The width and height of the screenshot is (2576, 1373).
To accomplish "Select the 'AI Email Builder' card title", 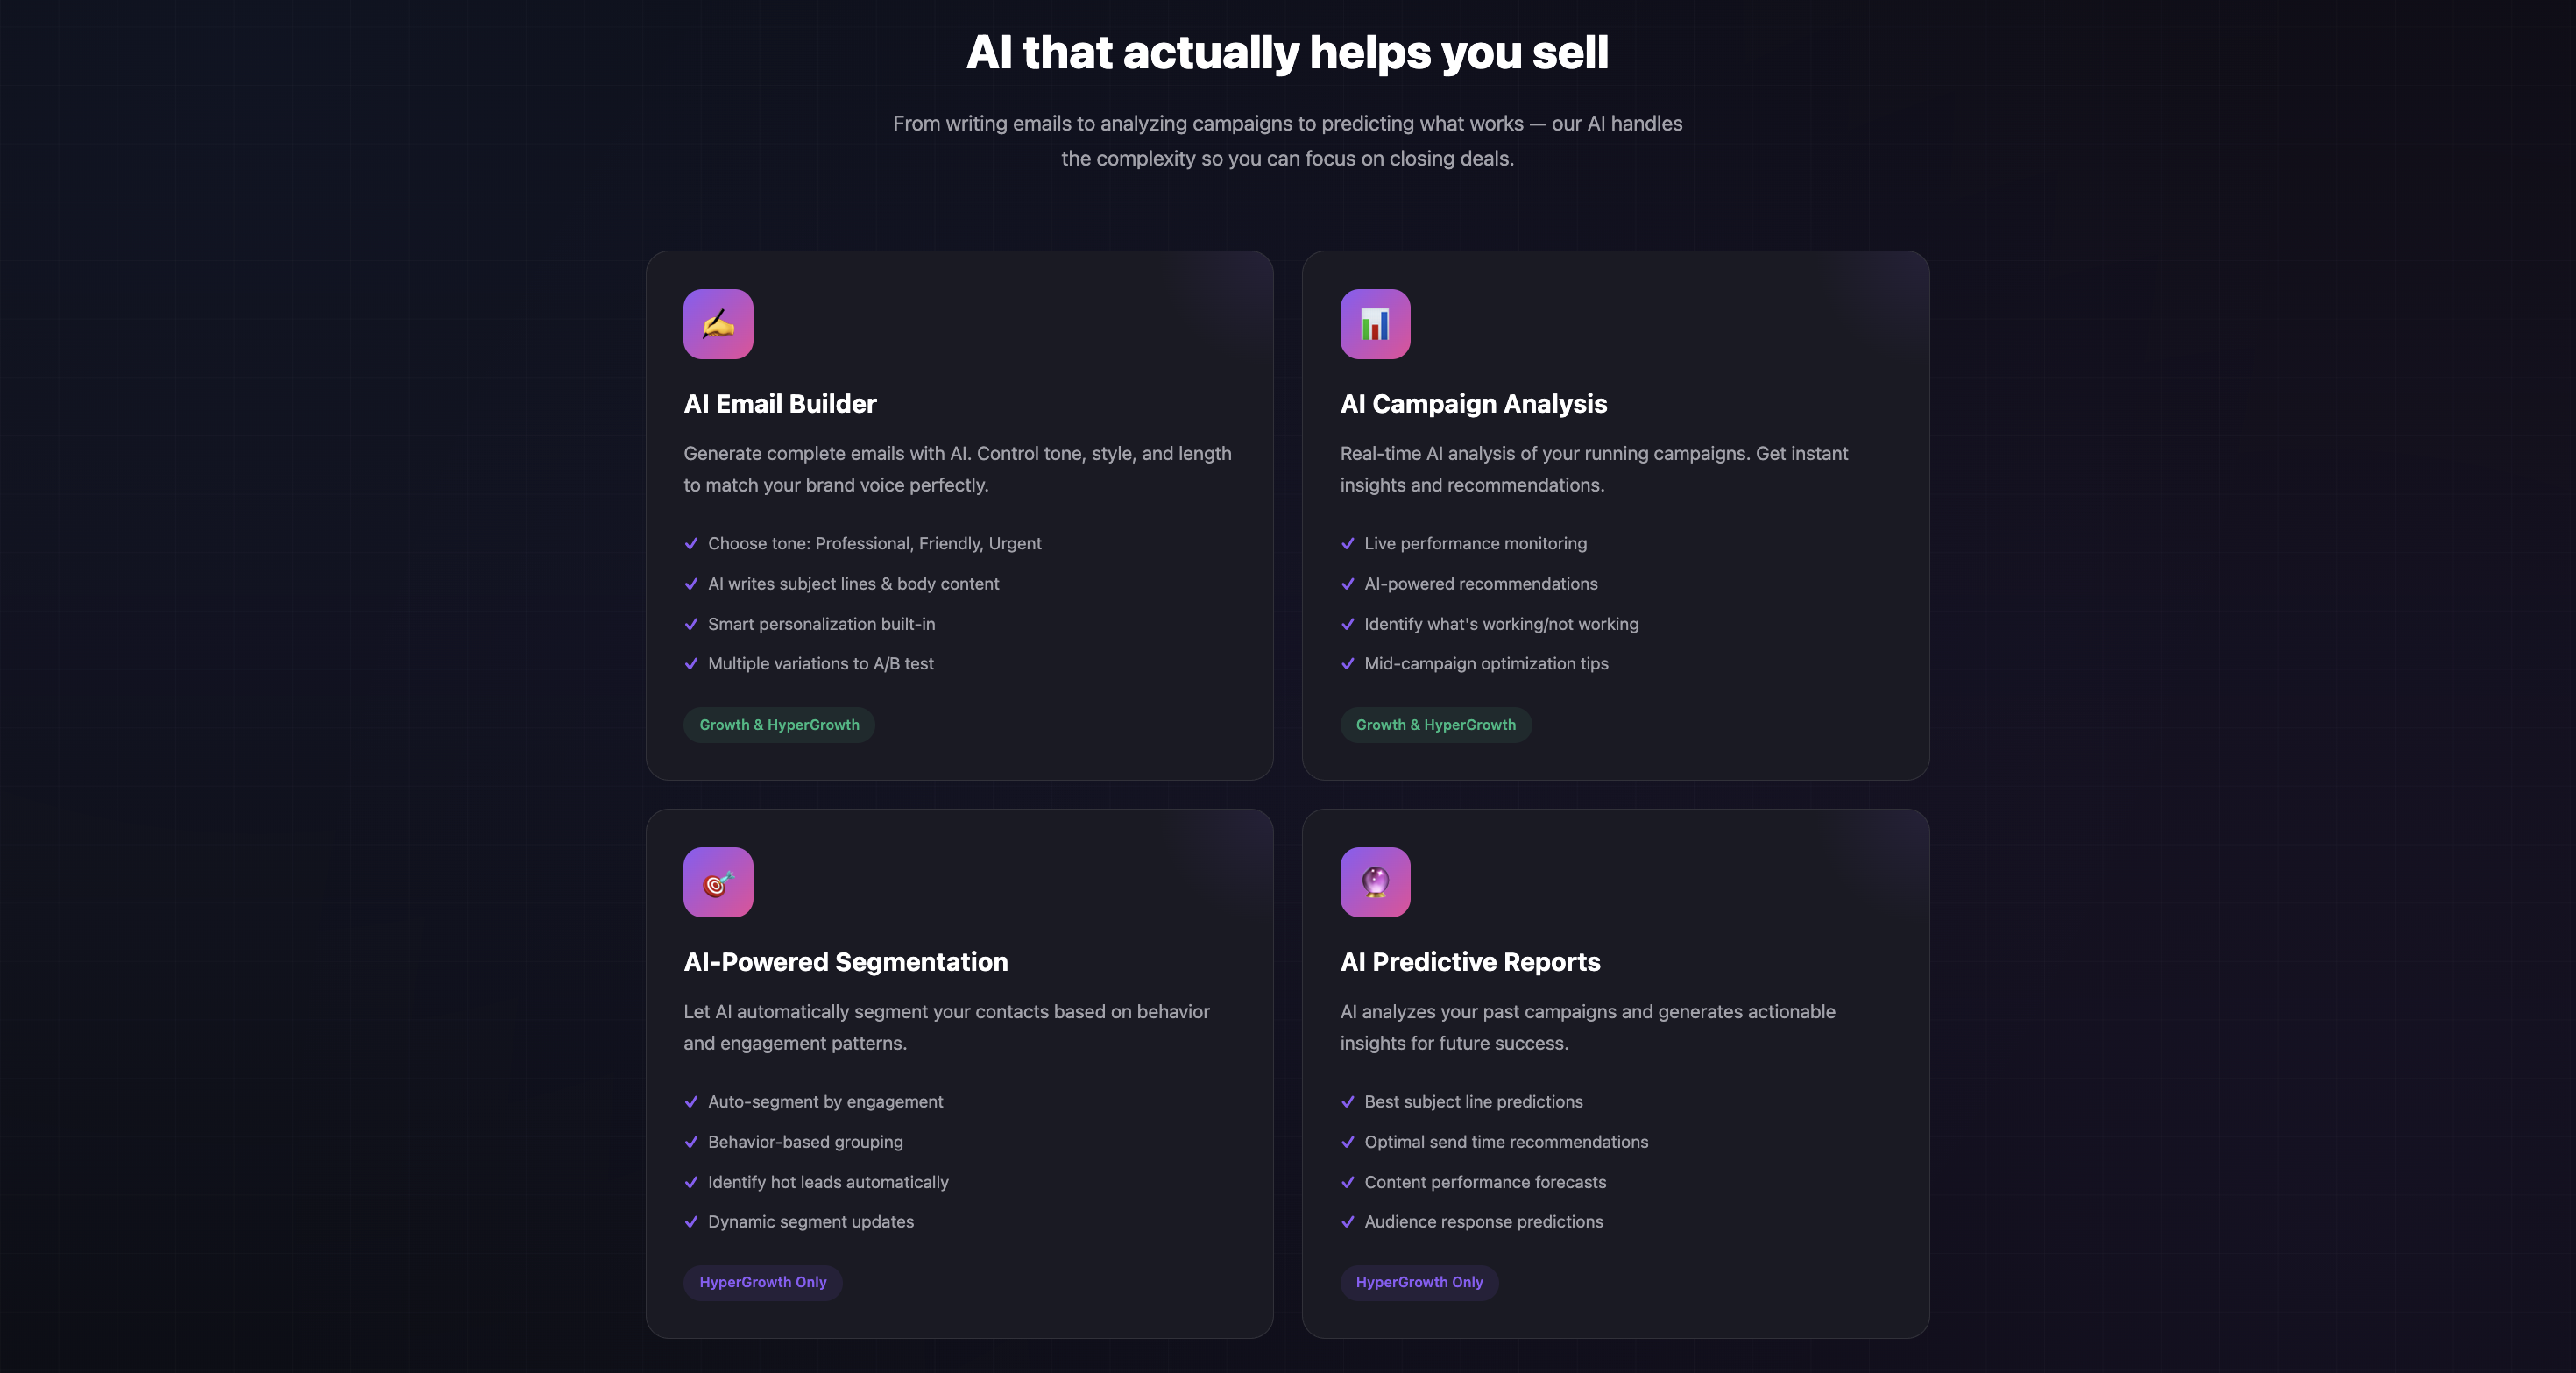I will [780, 404].
